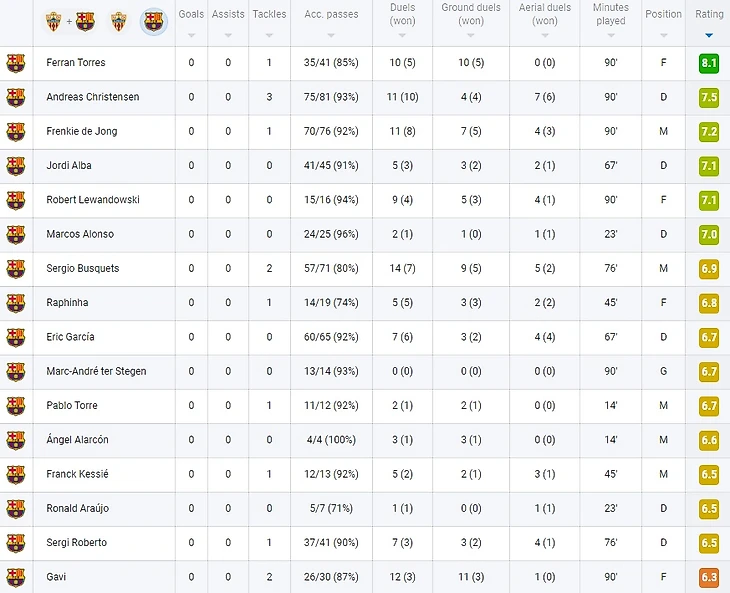Click the team crest beside Gavi
The image size is (730, 593).
click(x=16, y=578)
